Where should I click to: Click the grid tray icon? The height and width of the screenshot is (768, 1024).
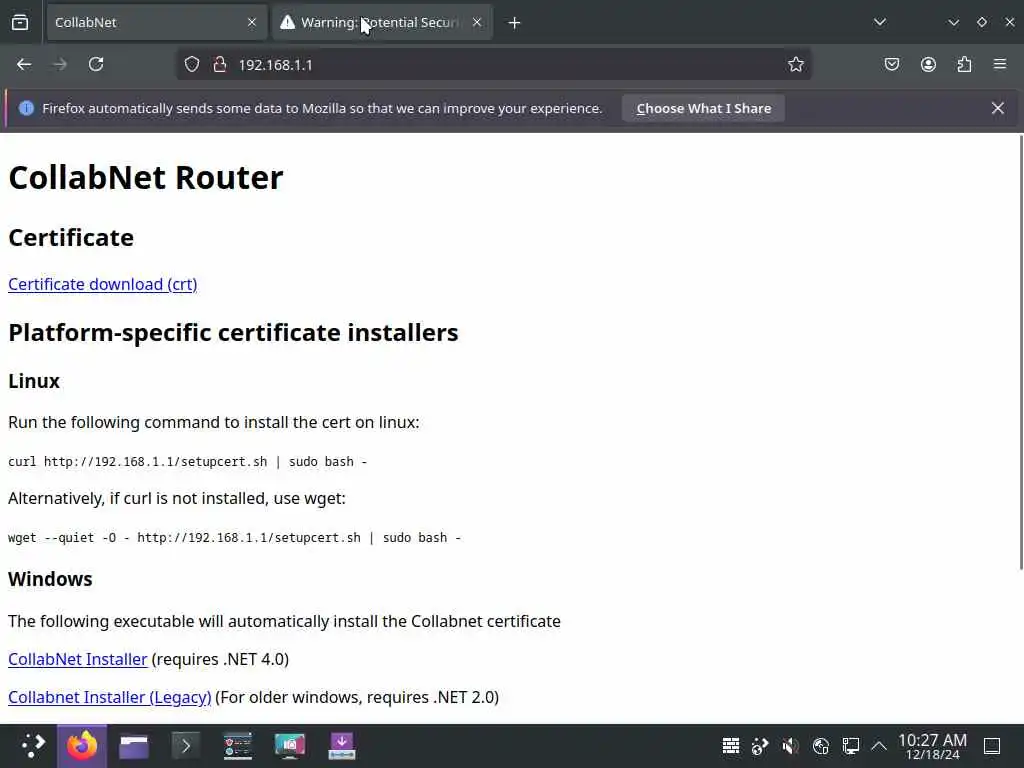731,746
